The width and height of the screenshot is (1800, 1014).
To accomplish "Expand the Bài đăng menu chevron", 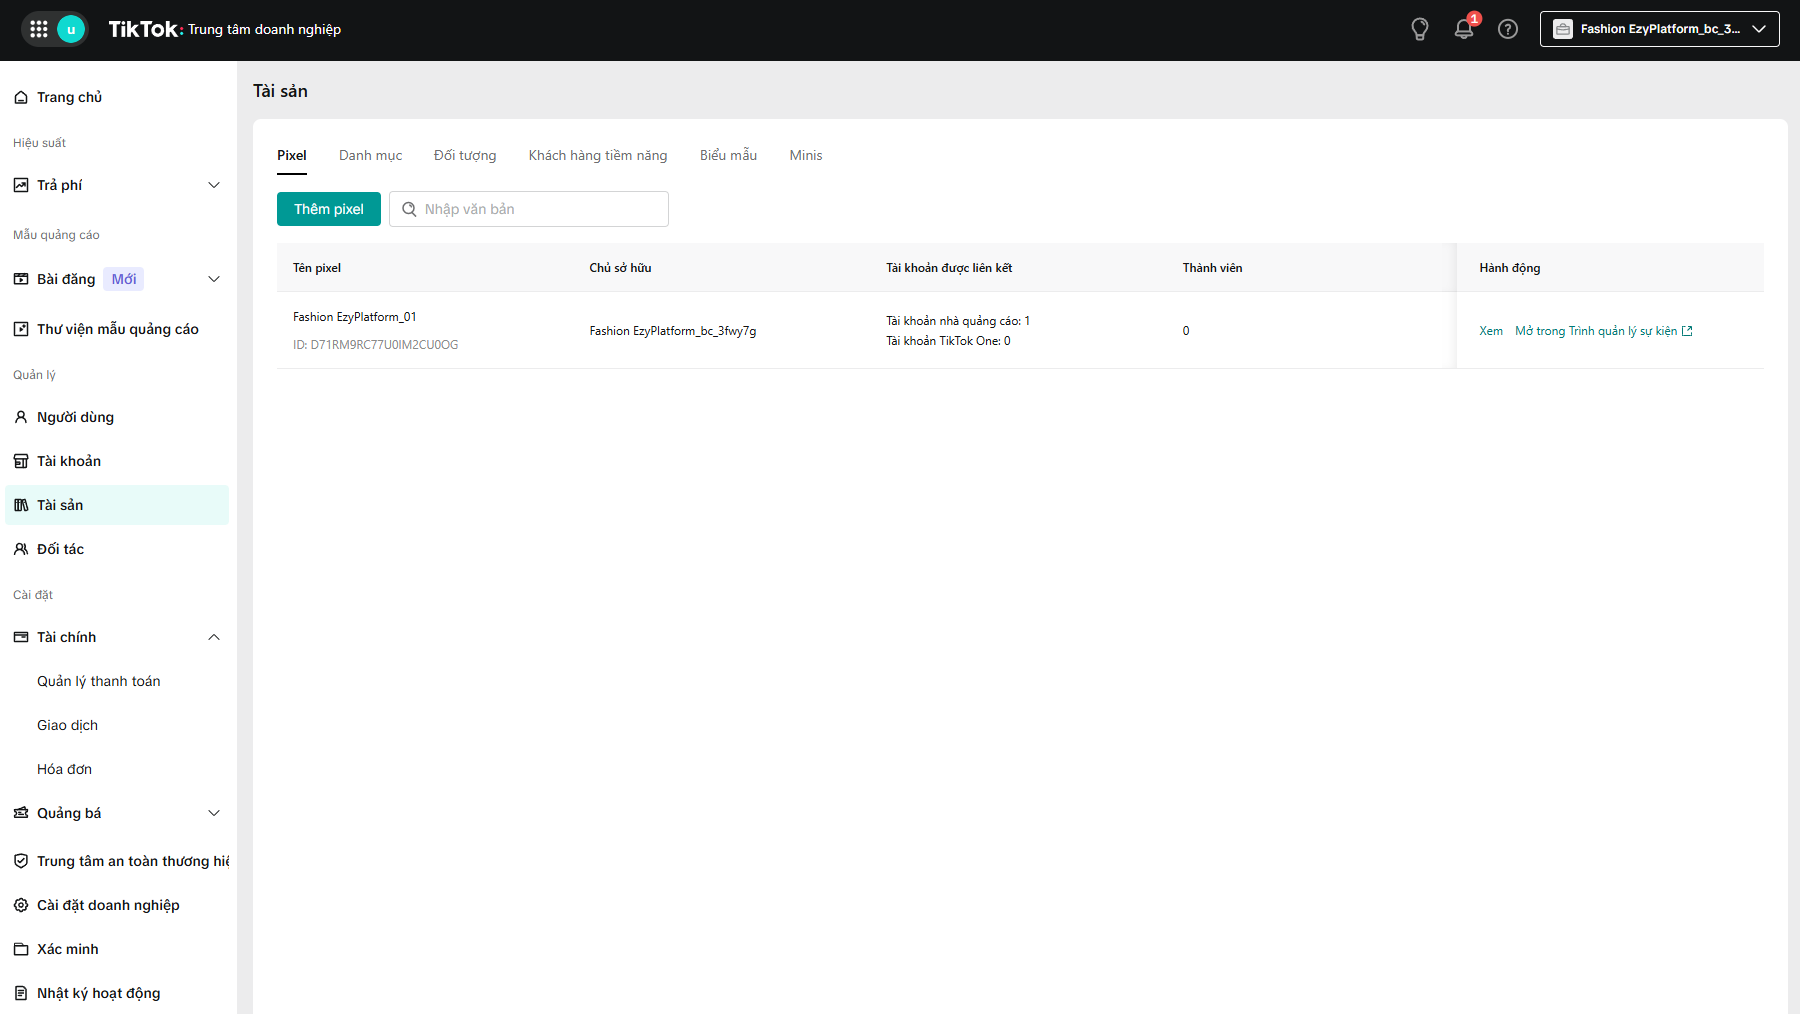I will pos(214,279).
